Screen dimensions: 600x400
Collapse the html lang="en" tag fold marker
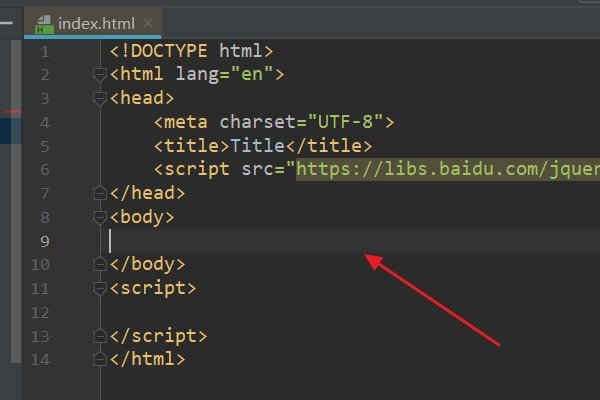(99, 74)
